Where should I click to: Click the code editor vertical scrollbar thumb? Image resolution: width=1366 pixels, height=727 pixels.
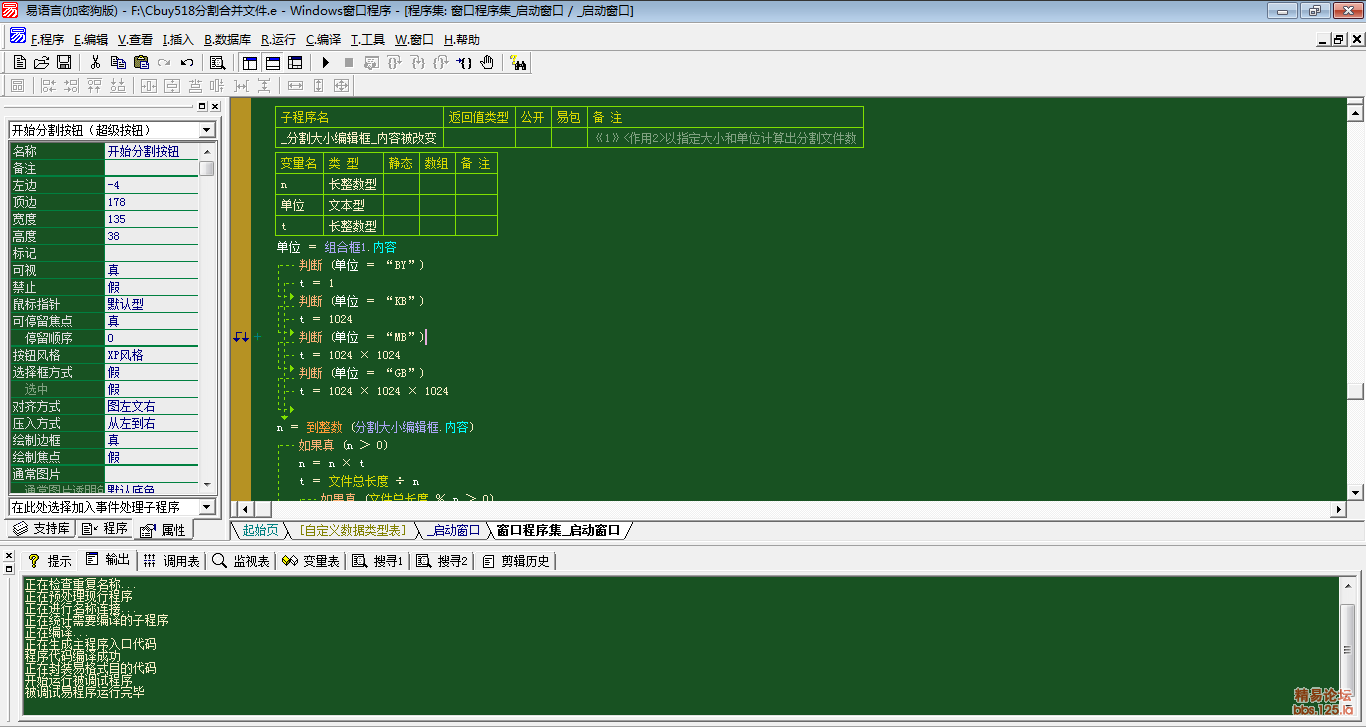point(1354,391)
